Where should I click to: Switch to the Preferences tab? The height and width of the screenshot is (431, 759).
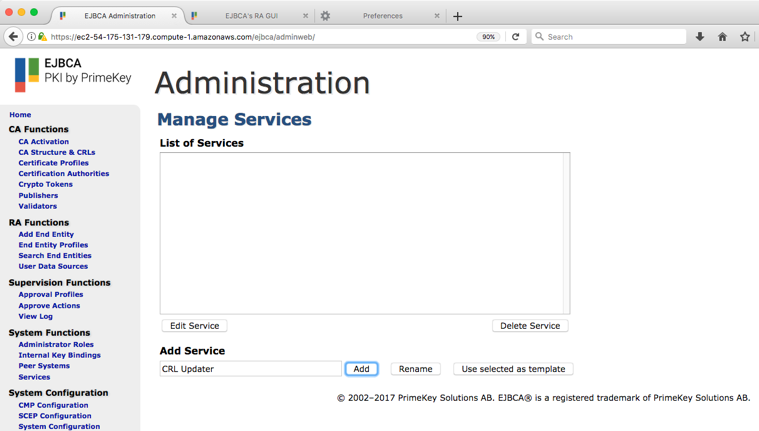pyautogui.click(x=382, y=16)
